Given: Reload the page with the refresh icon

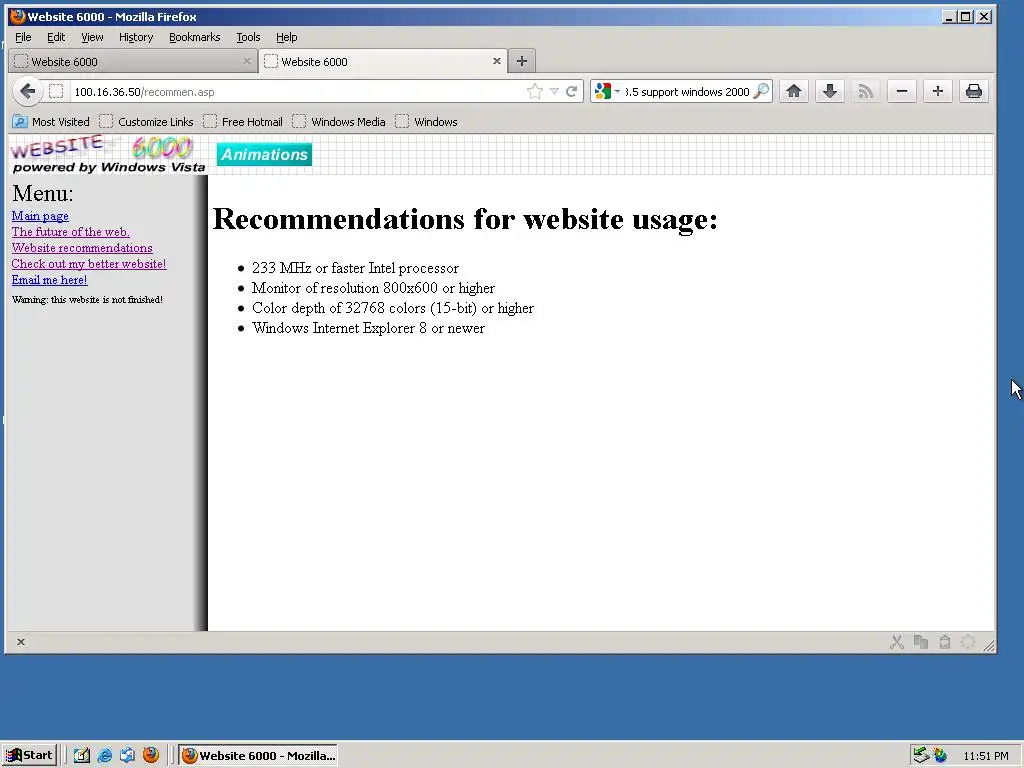Looking at the screenshot, I should pyautogui.click(x=571, y=91).
